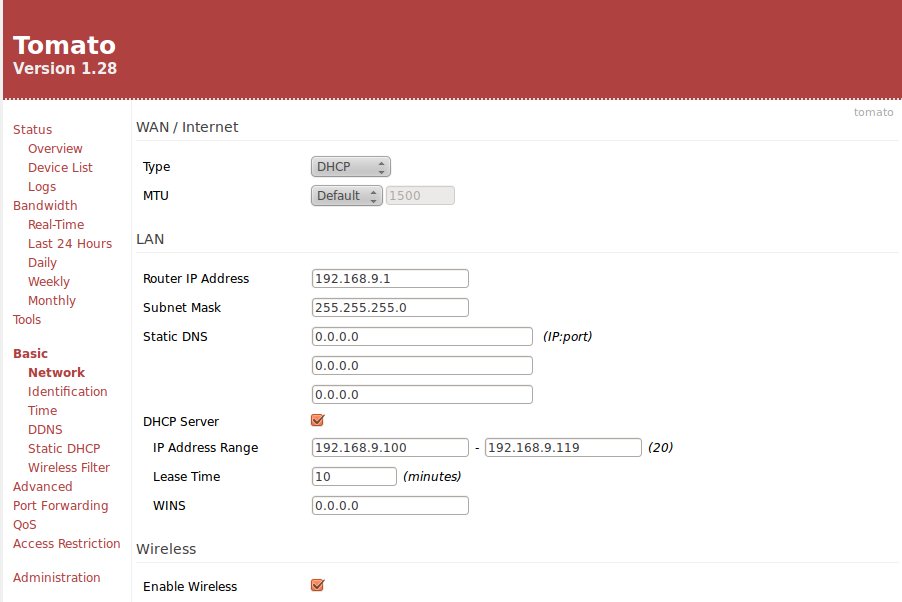This screenshot has width=902, height=602.
Task: Open Daily bandwidth page
Action: 43,262
